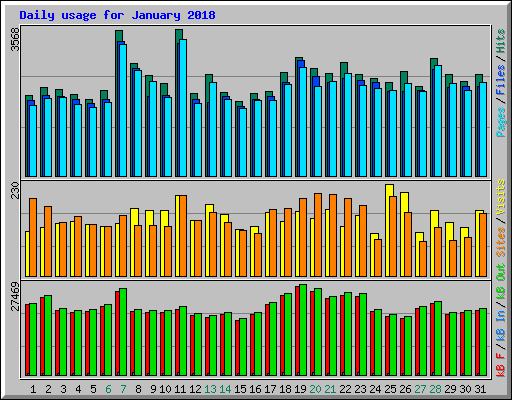Click green weekend day label 27
Screen dimensions: 512x400
[x=420, y=389]
